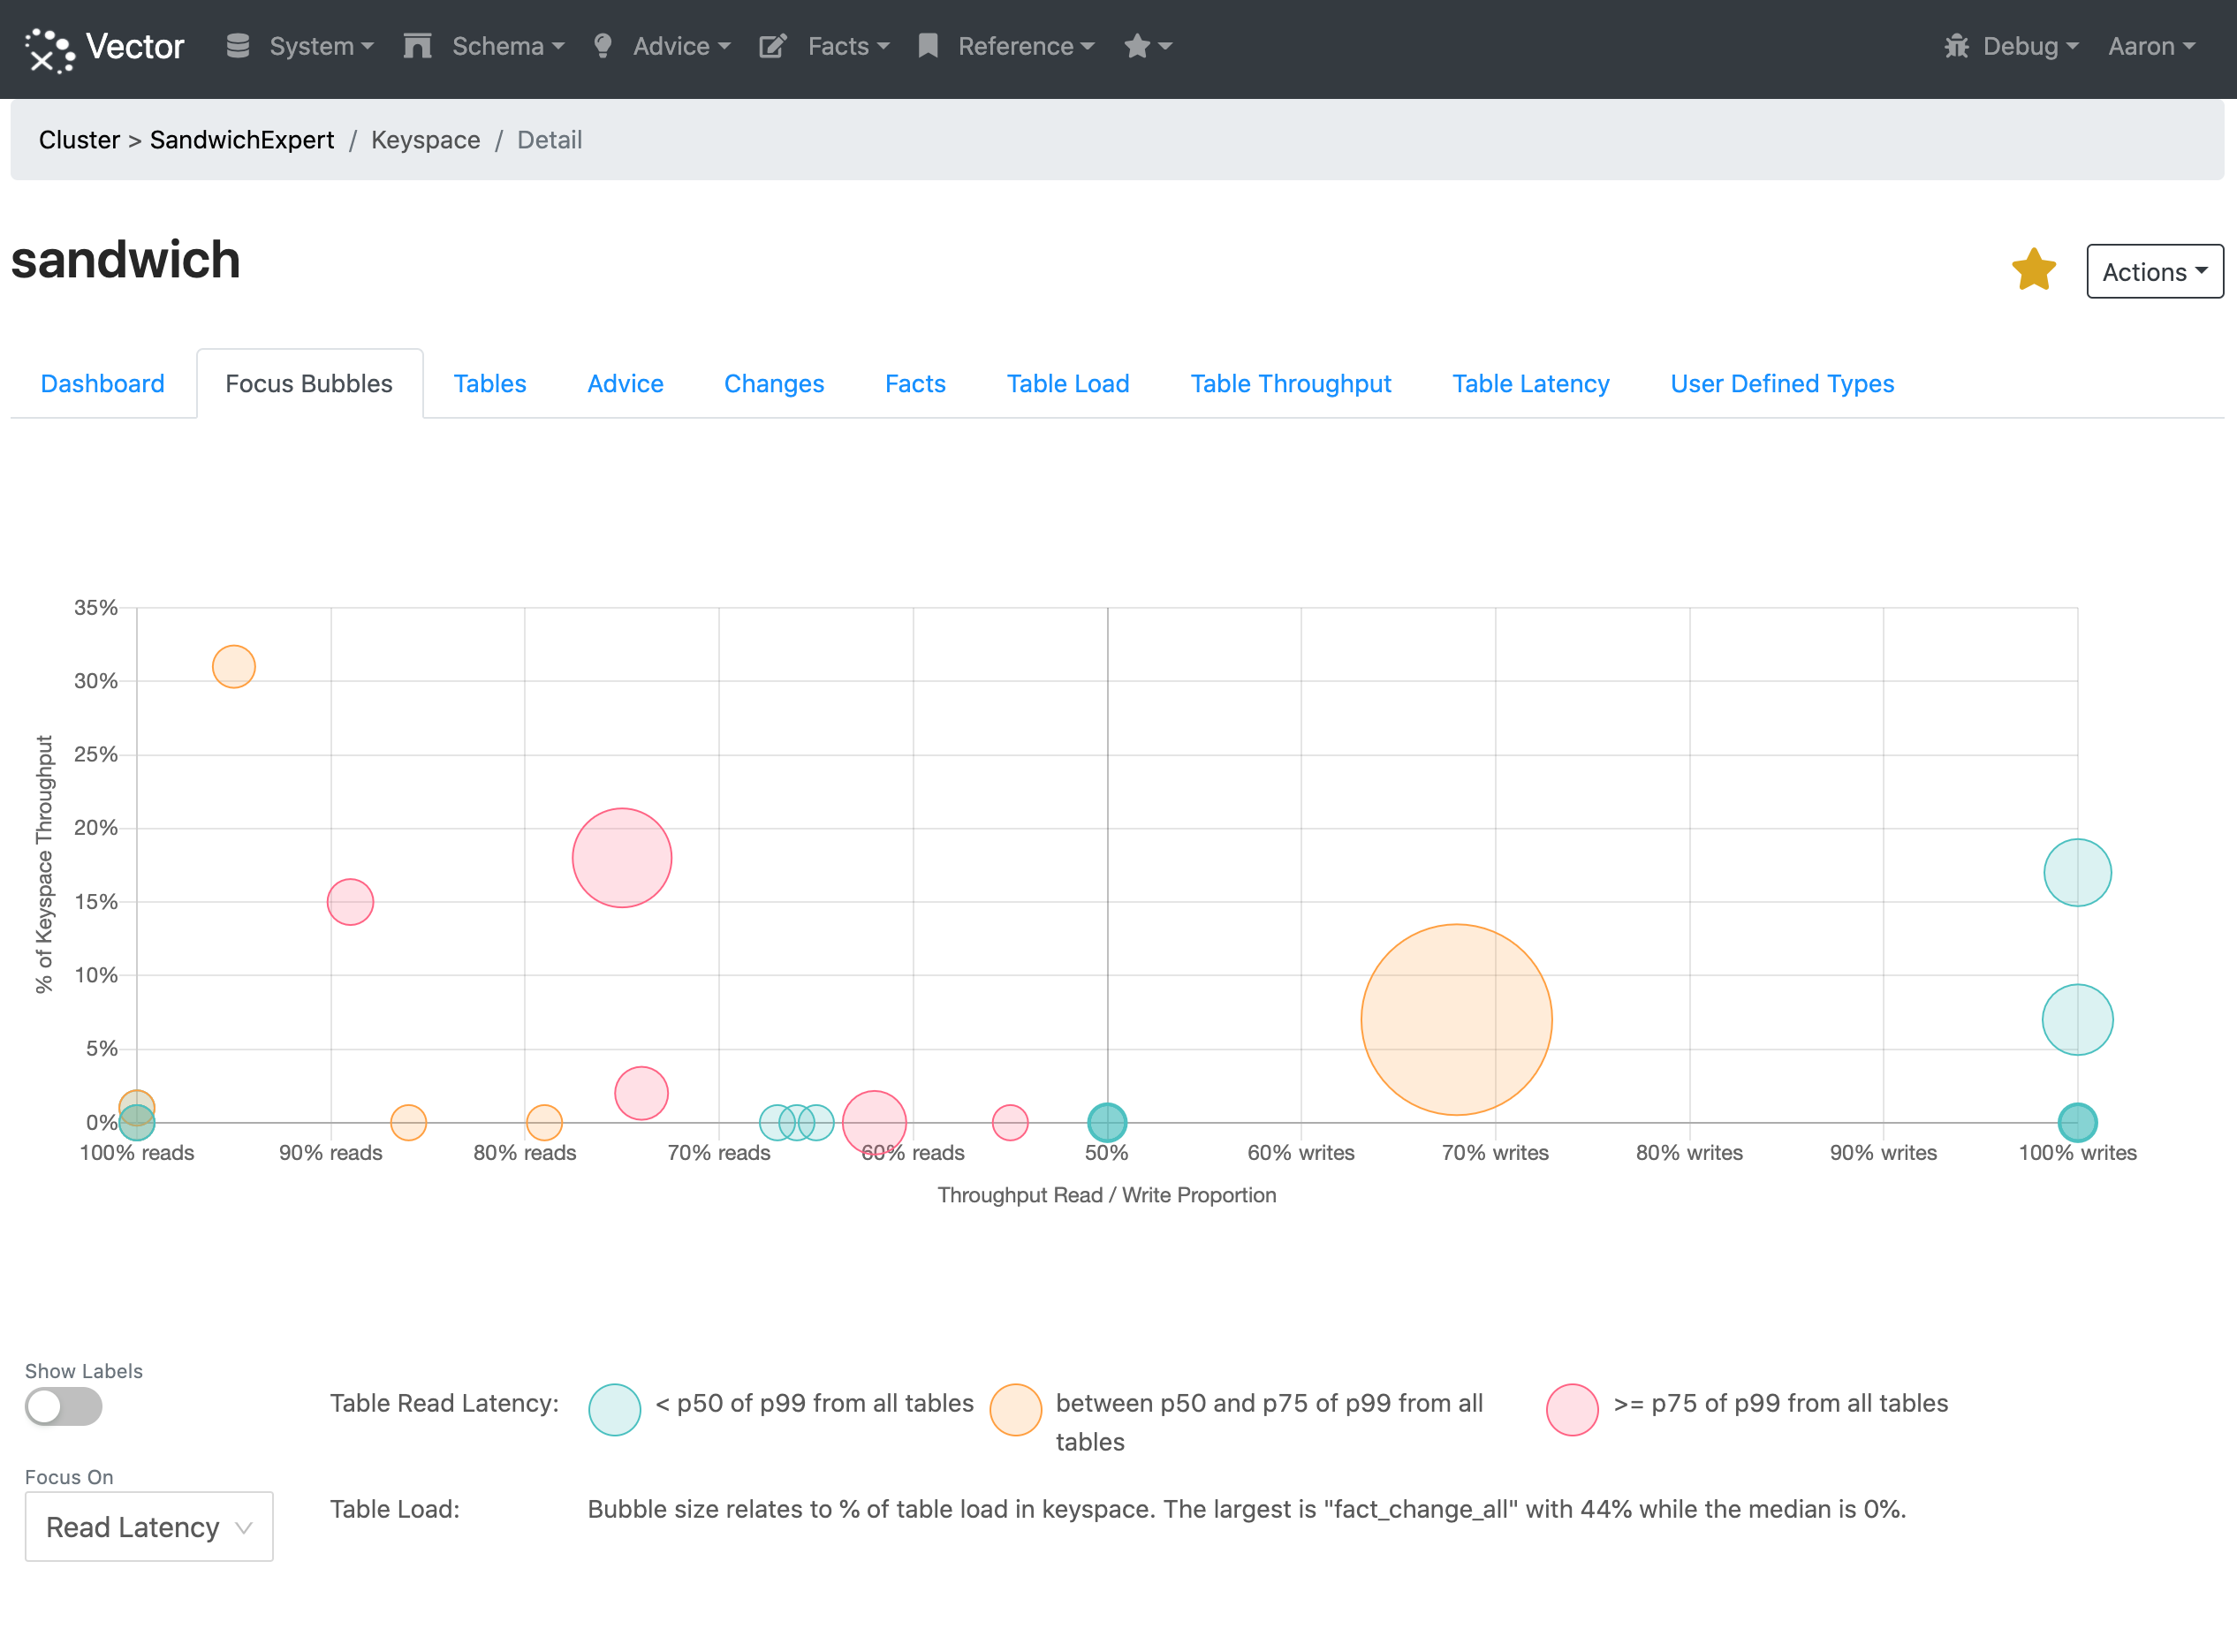
Task: Open the User Defined Types tab
Action: pyautogui.click(x=1781, y=384)
